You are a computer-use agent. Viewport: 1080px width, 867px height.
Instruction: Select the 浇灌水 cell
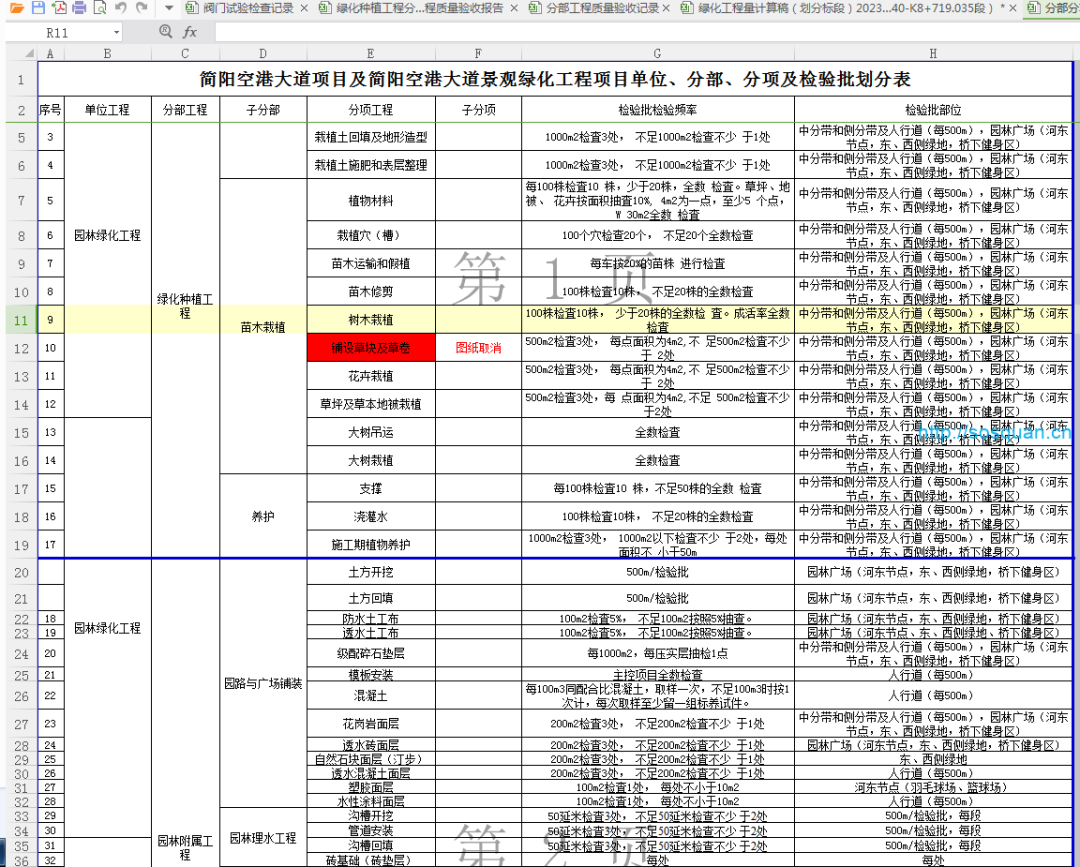[x=371, y=516]
